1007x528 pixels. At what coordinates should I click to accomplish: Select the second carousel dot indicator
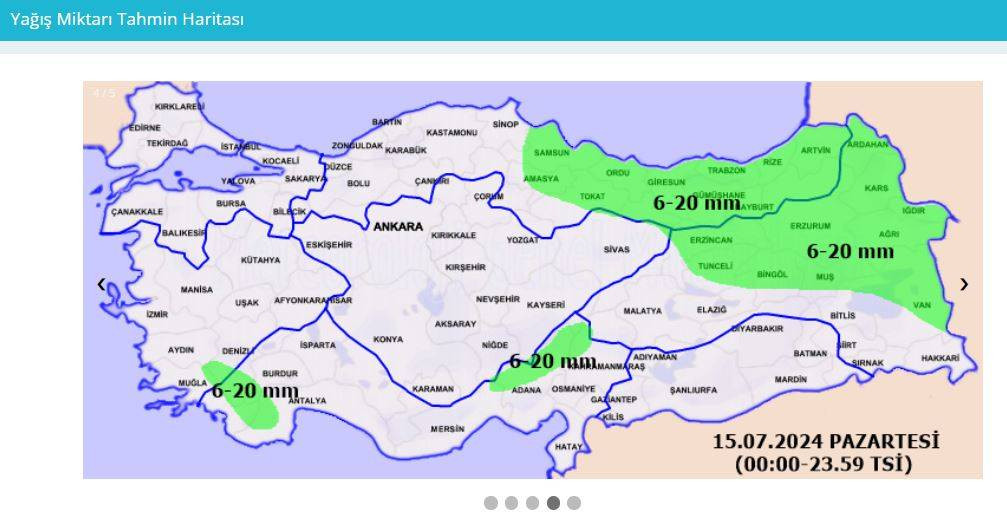(x=511, y=503)
